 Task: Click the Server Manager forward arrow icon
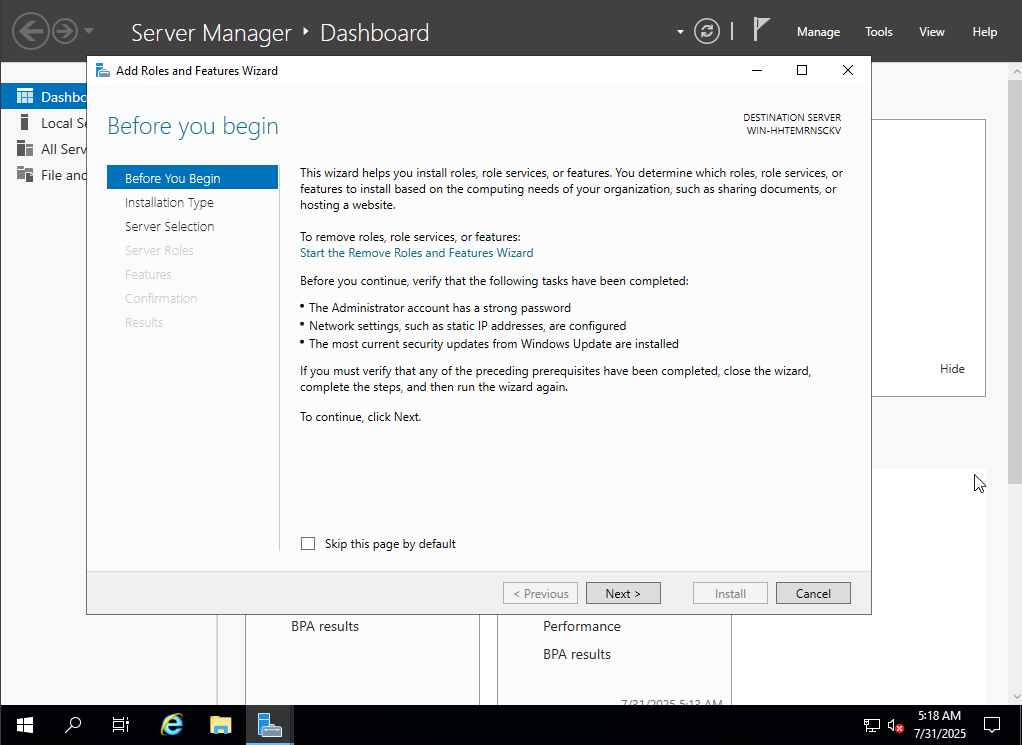click(x=65, y=31)
